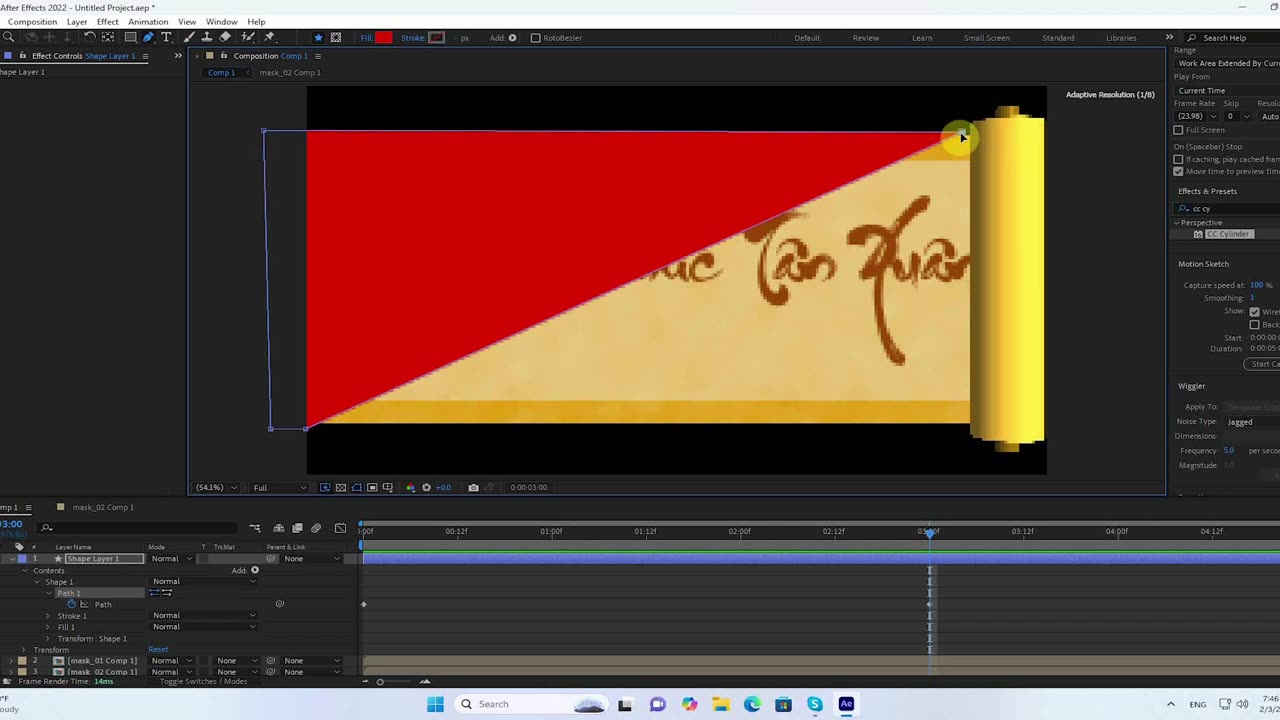The height and width of the screenshot is (720, 1280).
Task: Click the Stroke color swatch
Action: pos(436,38)
